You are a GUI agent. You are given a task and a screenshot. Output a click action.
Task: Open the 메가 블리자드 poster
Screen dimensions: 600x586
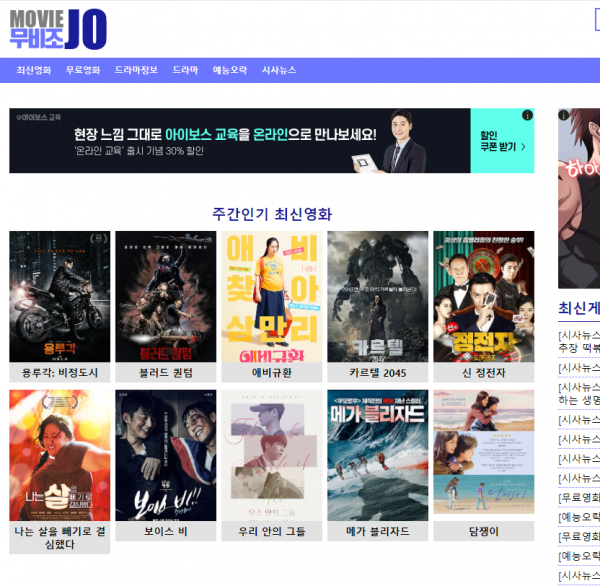tap(378, 455)
